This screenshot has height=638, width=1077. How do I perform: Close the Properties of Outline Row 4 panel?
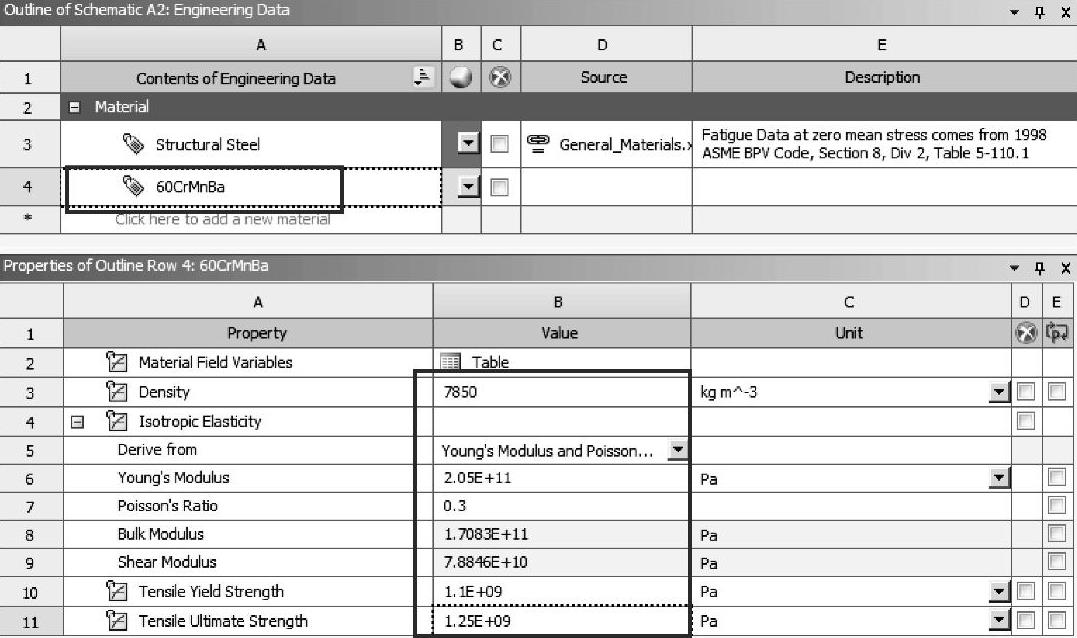1065,267
